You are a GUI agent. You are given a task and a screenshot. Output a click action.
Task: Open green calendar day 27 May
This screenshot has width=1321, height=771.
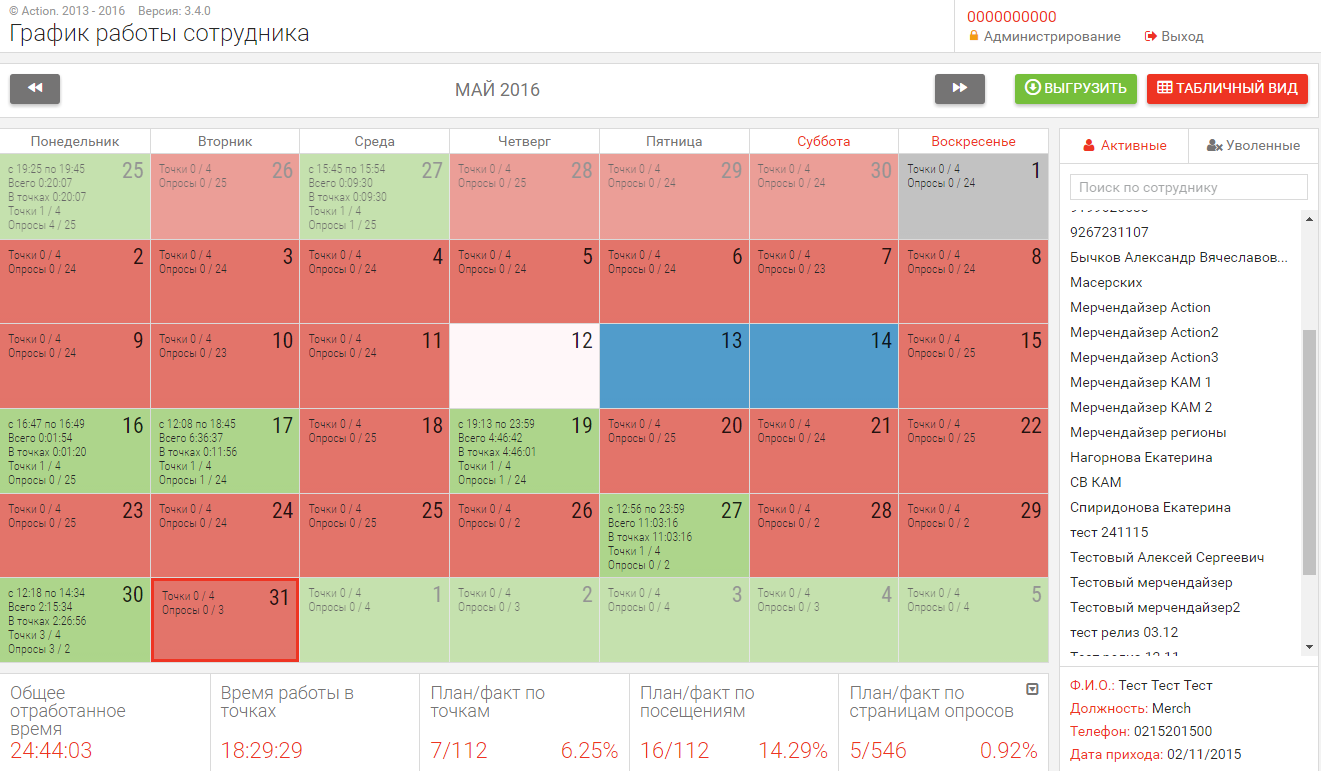674,535
